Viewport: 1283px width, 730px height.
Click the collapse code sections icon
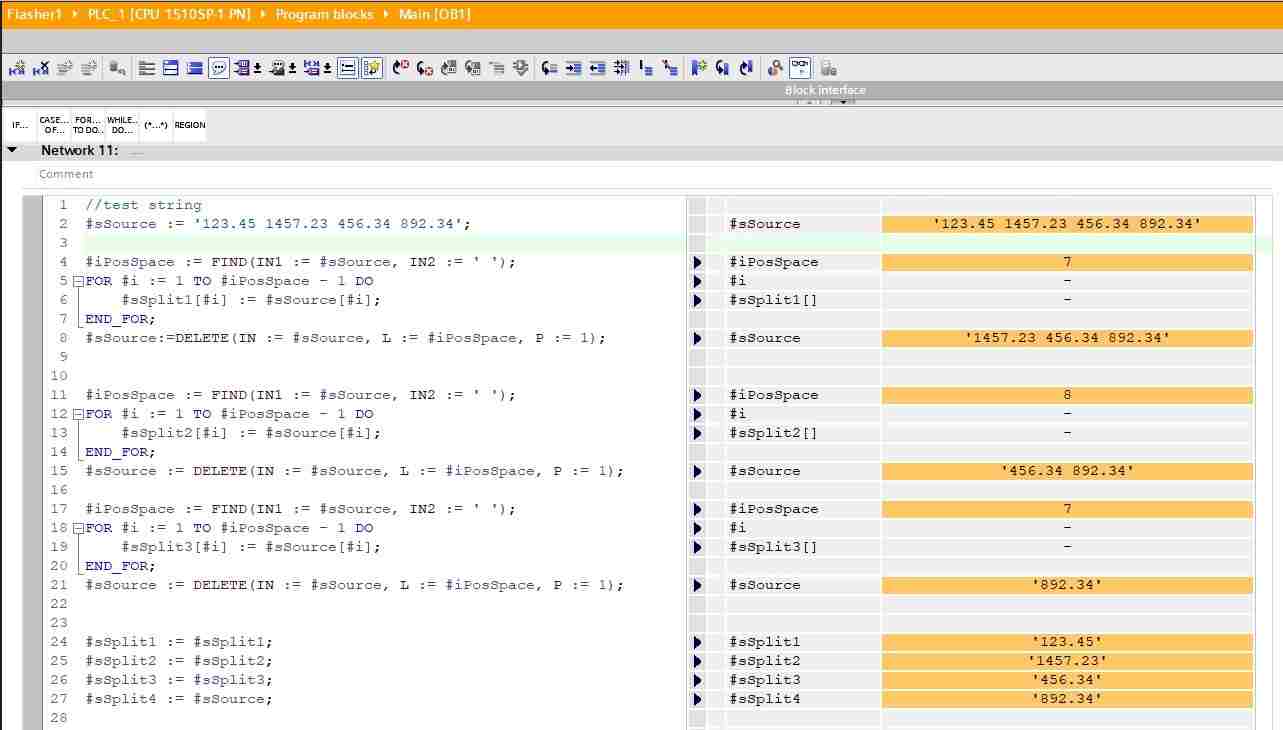670,68
